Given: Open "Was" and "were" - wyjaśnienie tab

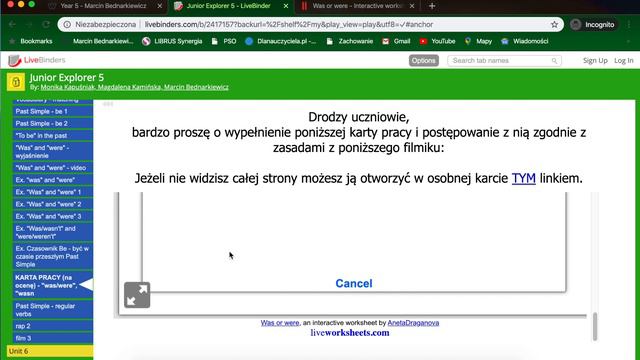Looking at the screenshot, I should pos(53,151).
